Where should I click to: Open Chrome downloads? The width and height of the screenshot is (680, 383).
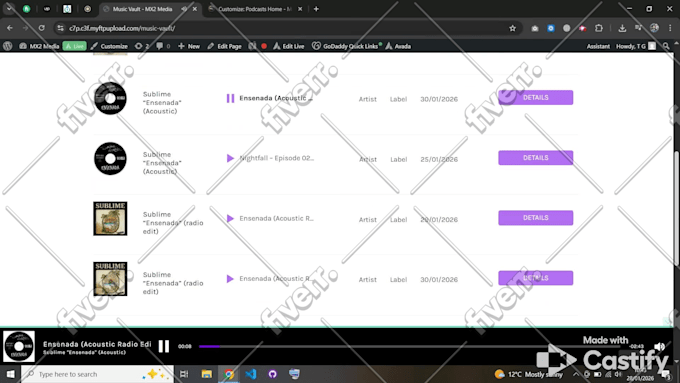pos(622,28)
